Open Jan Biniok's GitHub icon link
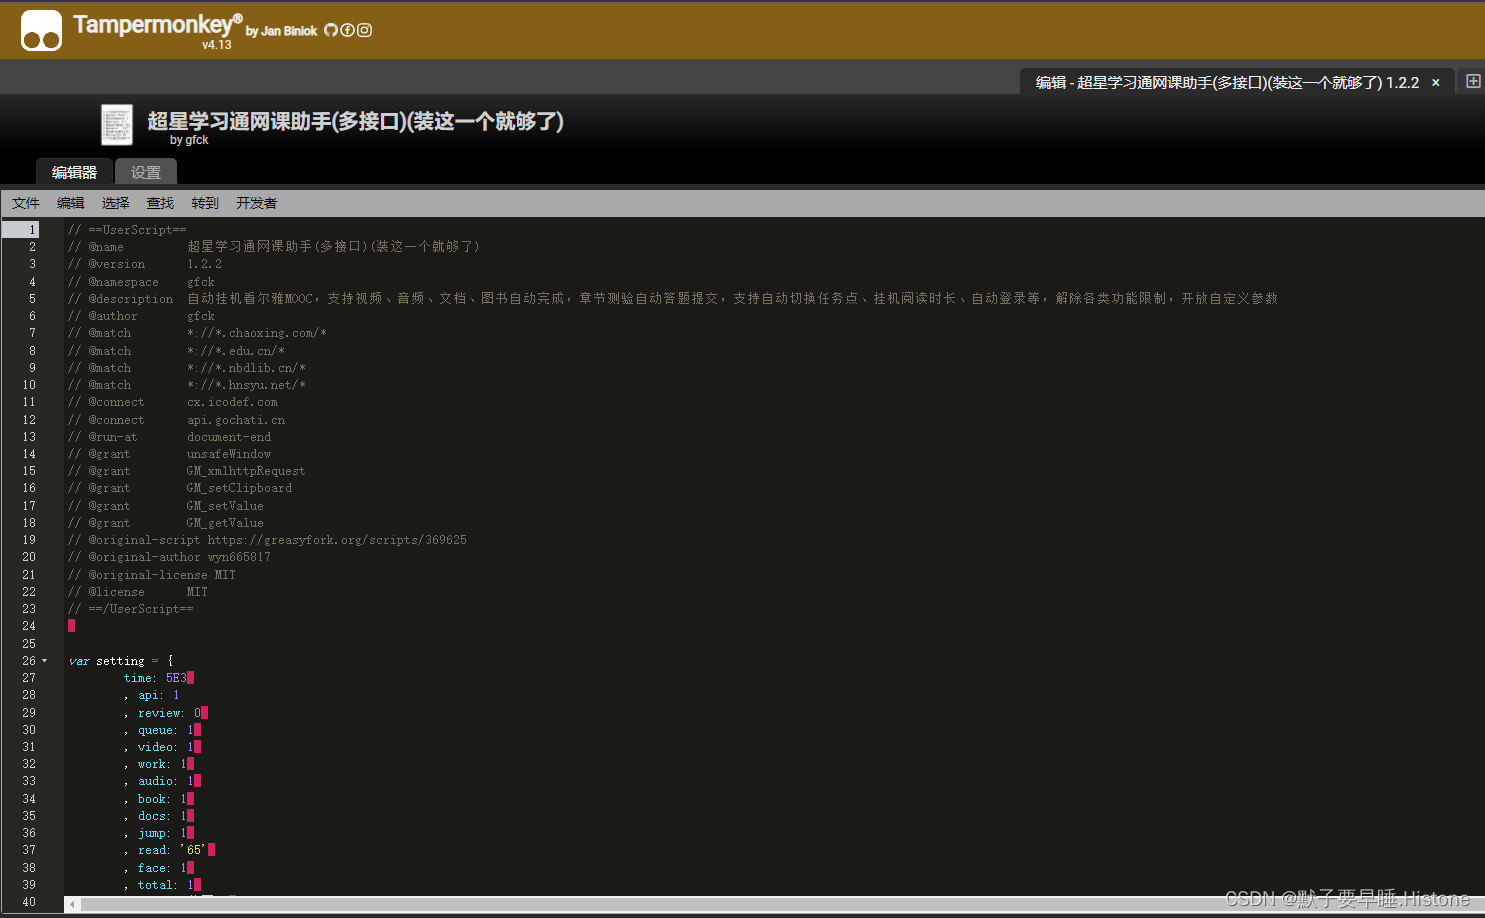 pyautogui.click(x=331, y=30)
